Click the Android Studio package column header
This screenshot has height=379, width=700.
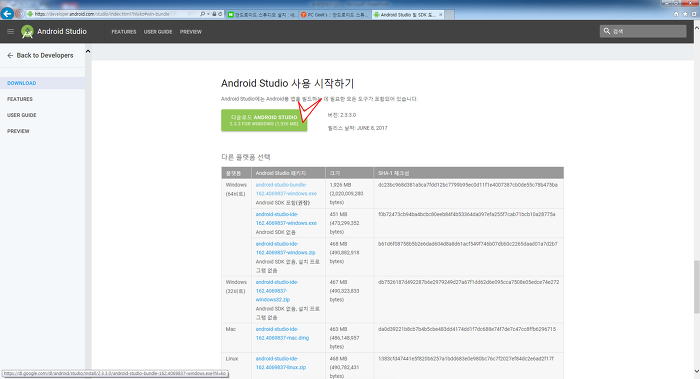(x=288, y=173)
